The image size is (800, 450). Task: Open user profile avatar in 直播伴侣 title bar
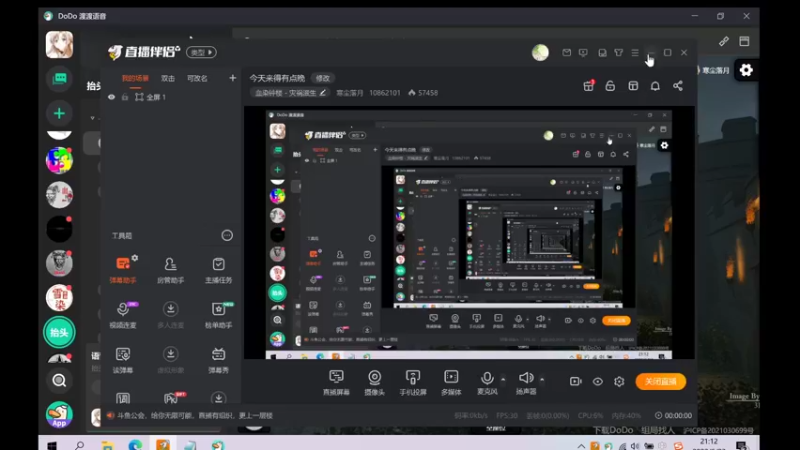(x=540, y=53)
